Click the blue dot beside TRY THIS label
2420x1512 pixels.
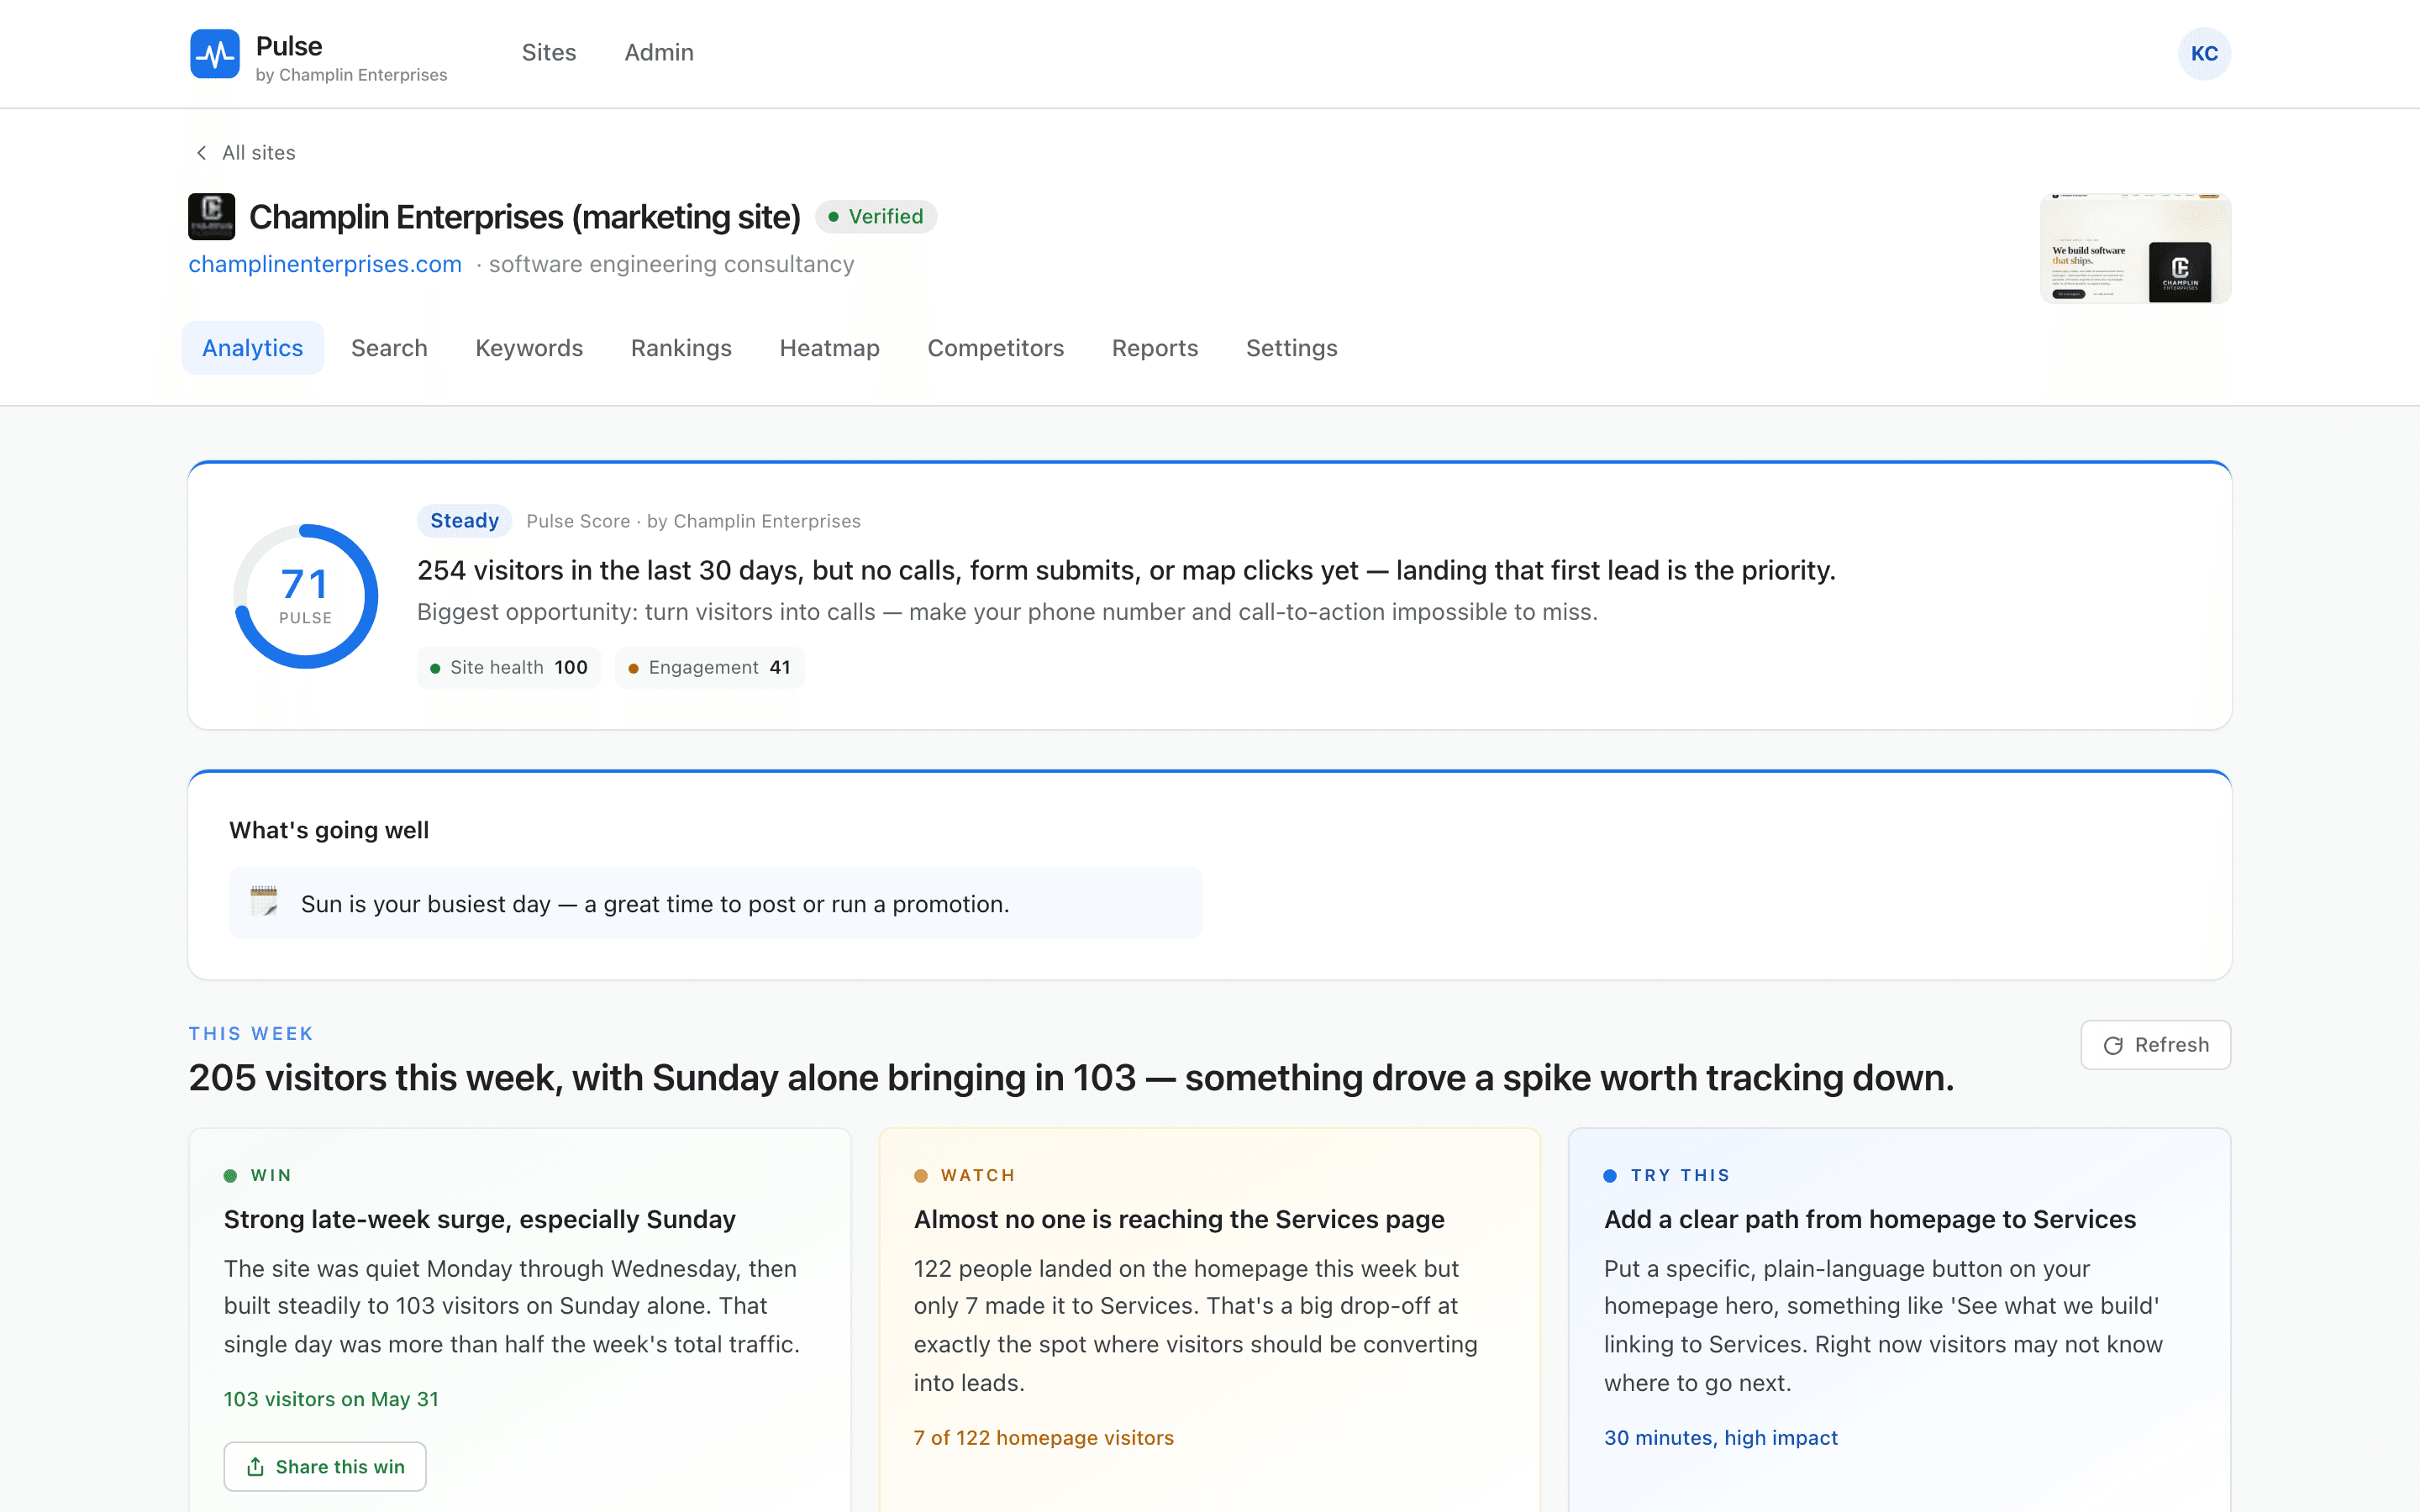pos(1610,1176)
